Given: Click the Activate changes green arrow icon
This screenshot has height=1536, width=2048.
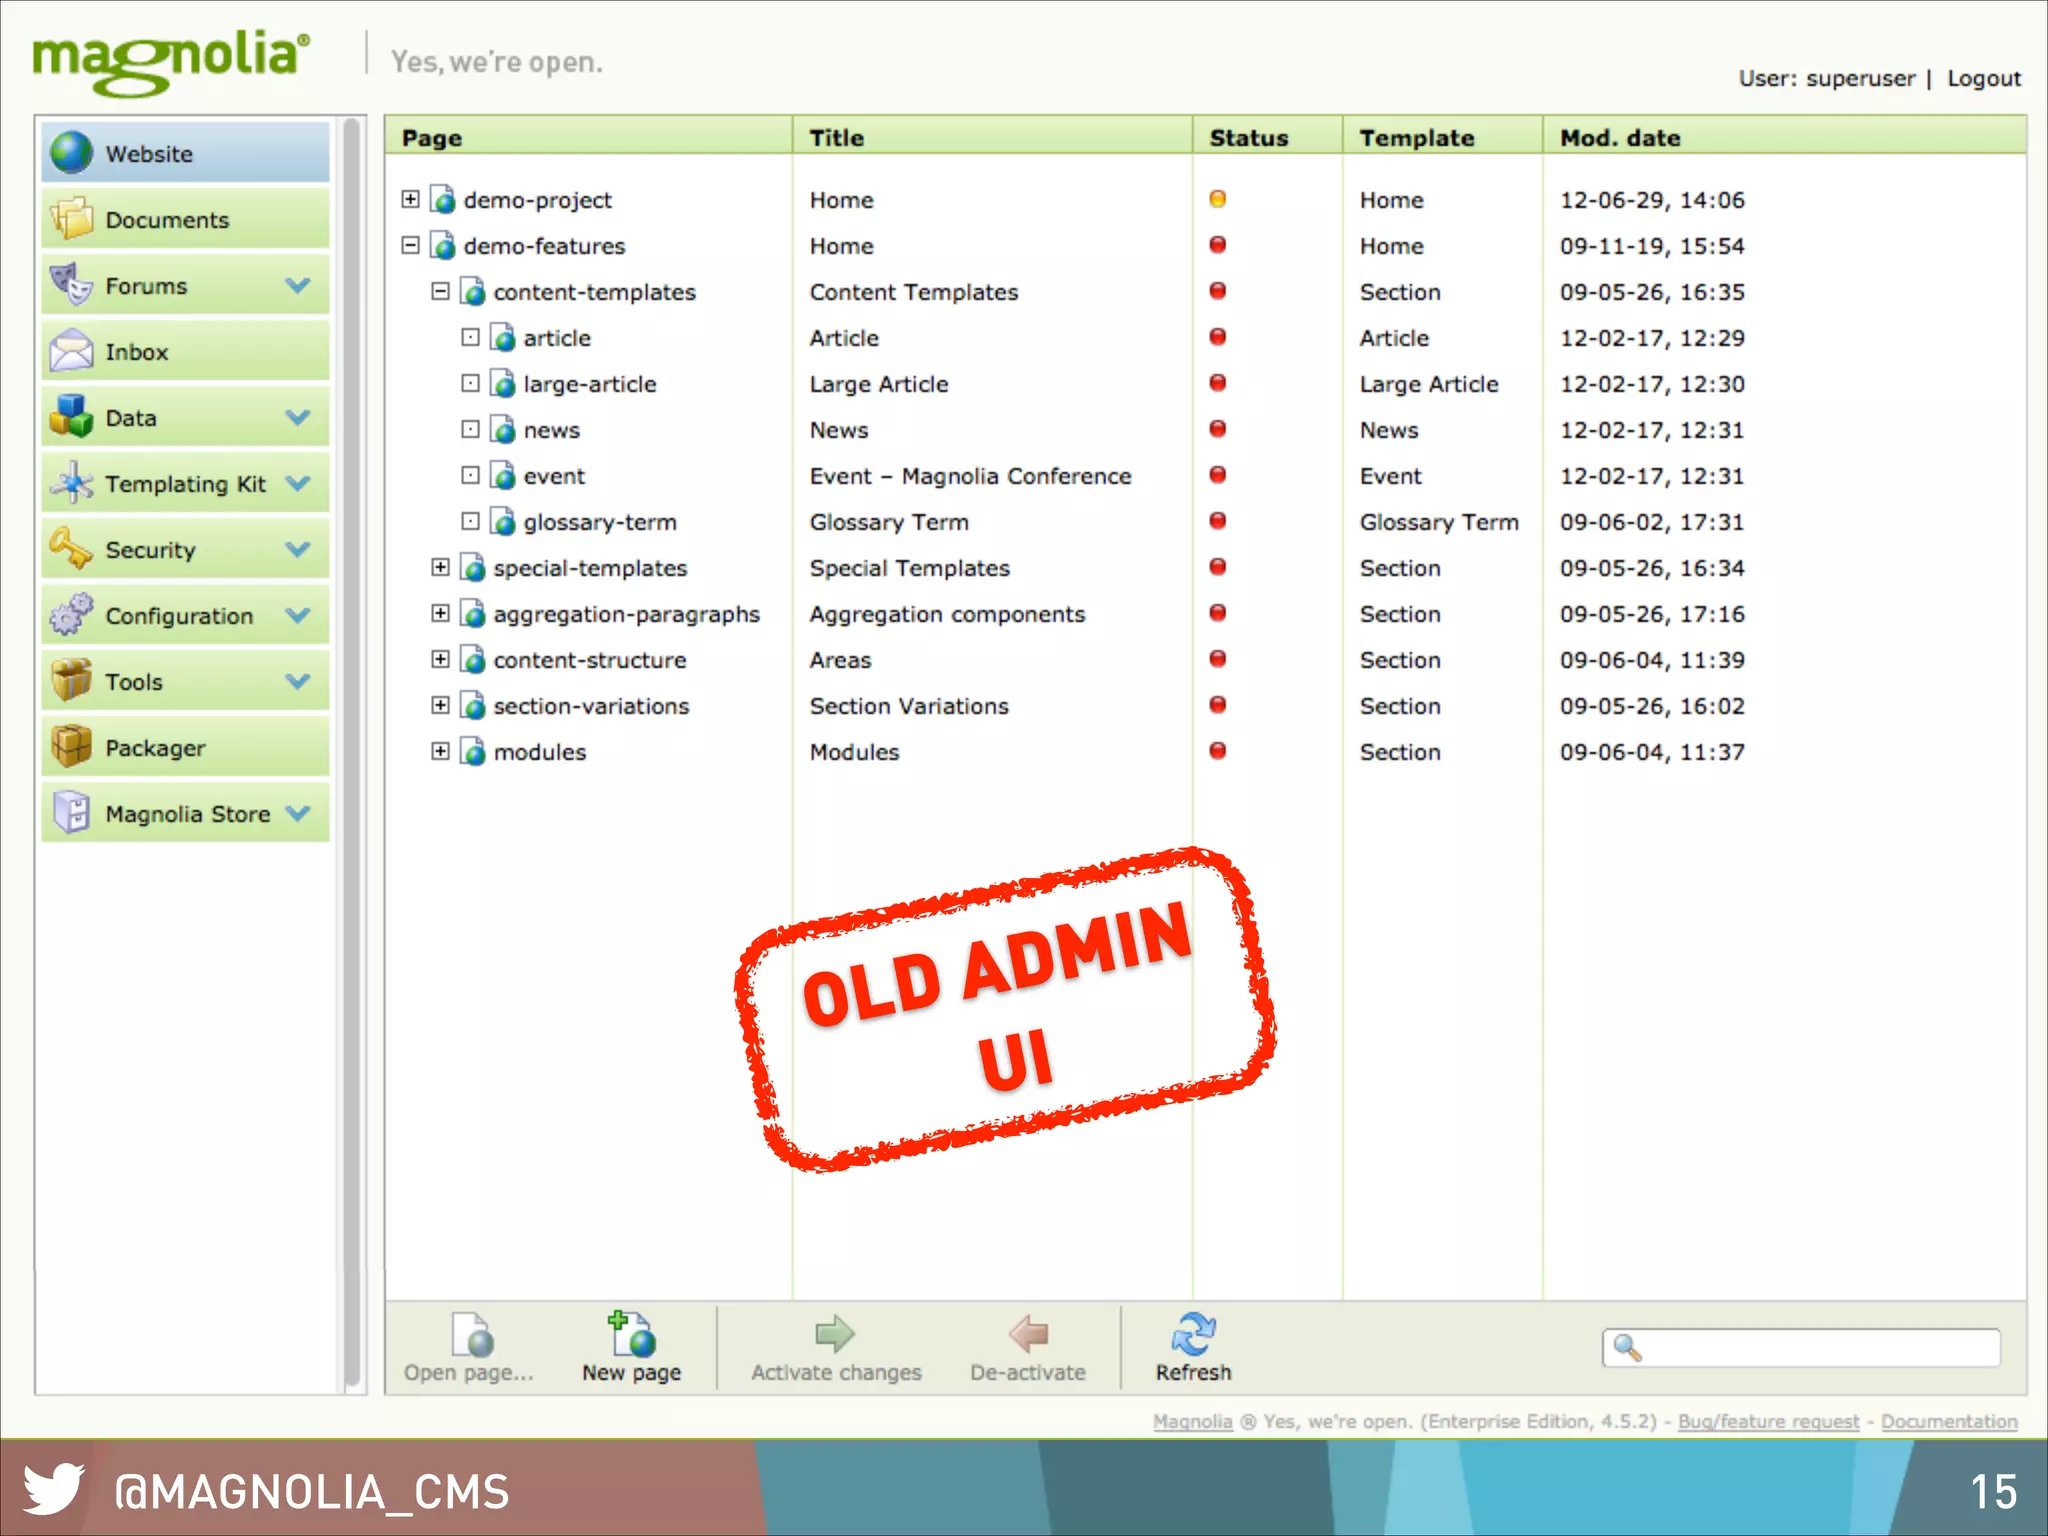Looking at the screenshot, I should tap(835, 1334).
